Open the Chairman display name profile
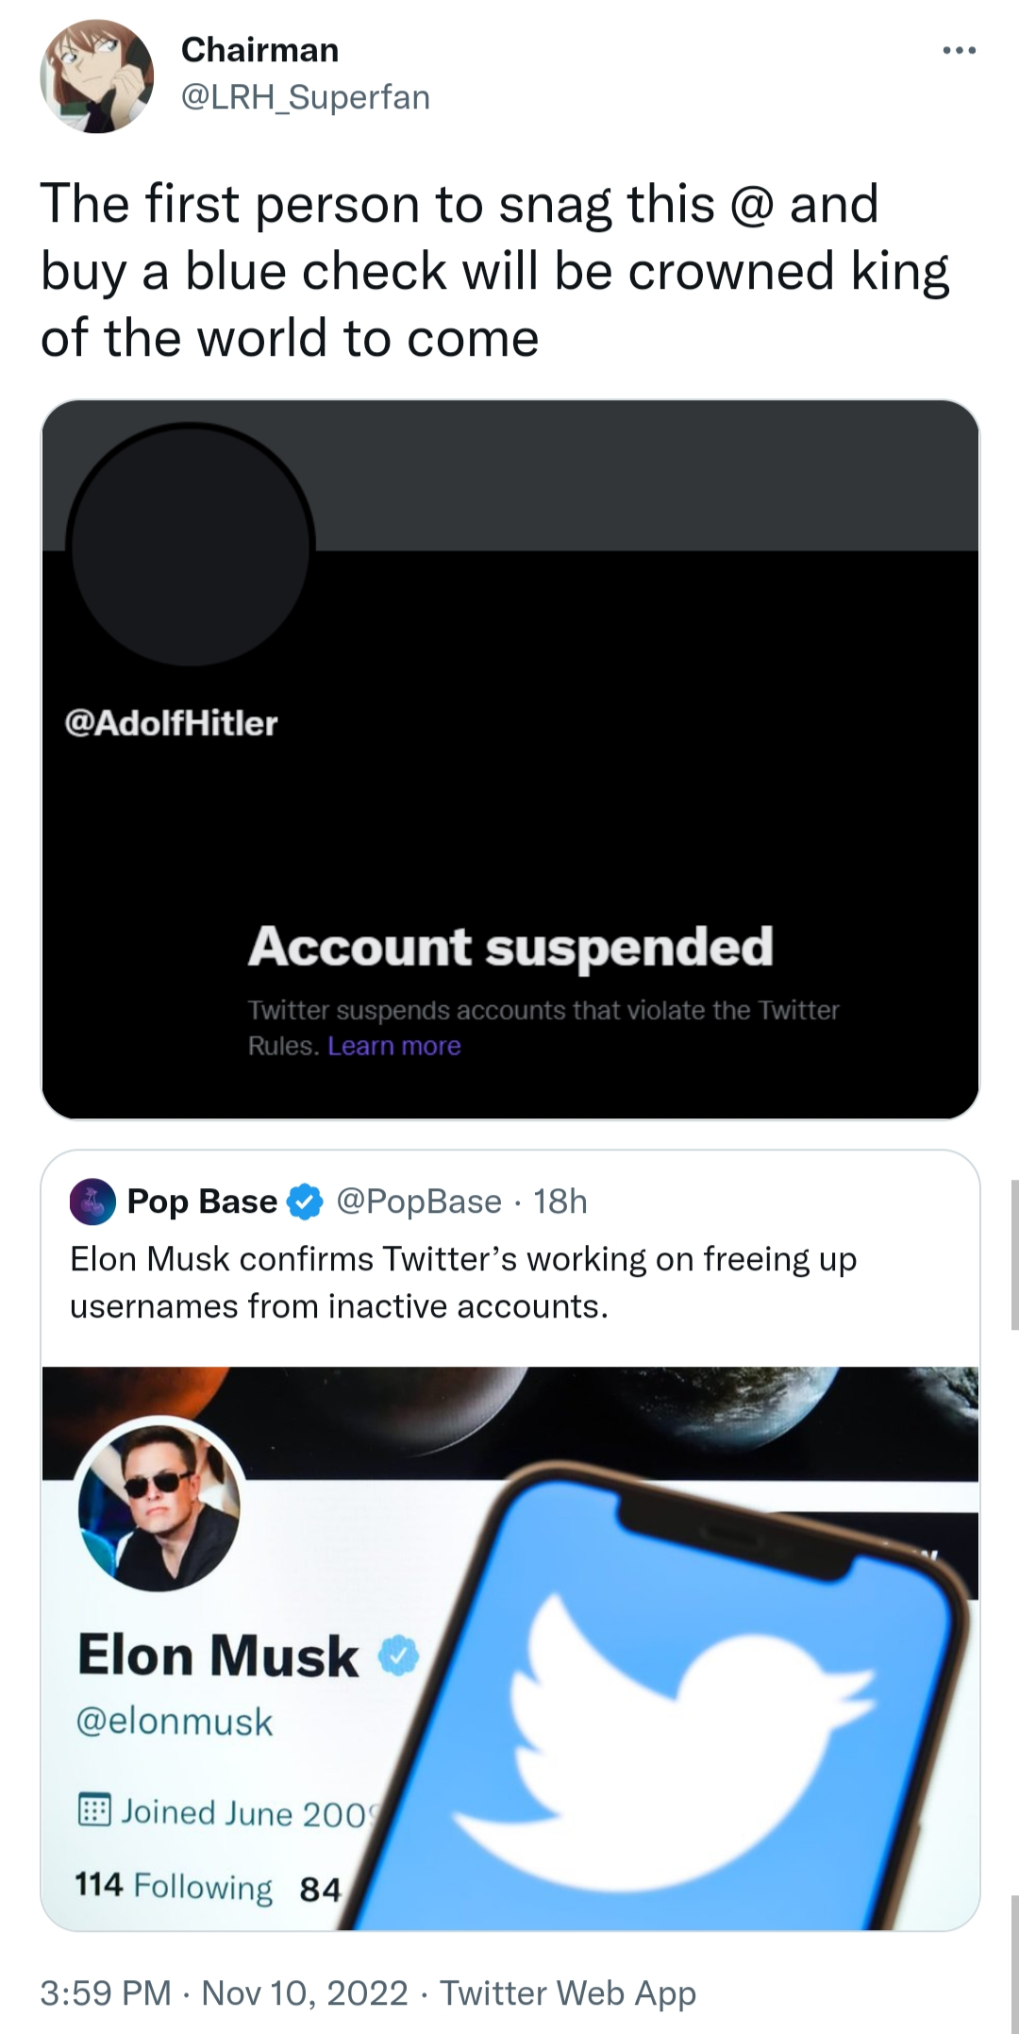1019x2034 pixels. pos(260,50)
